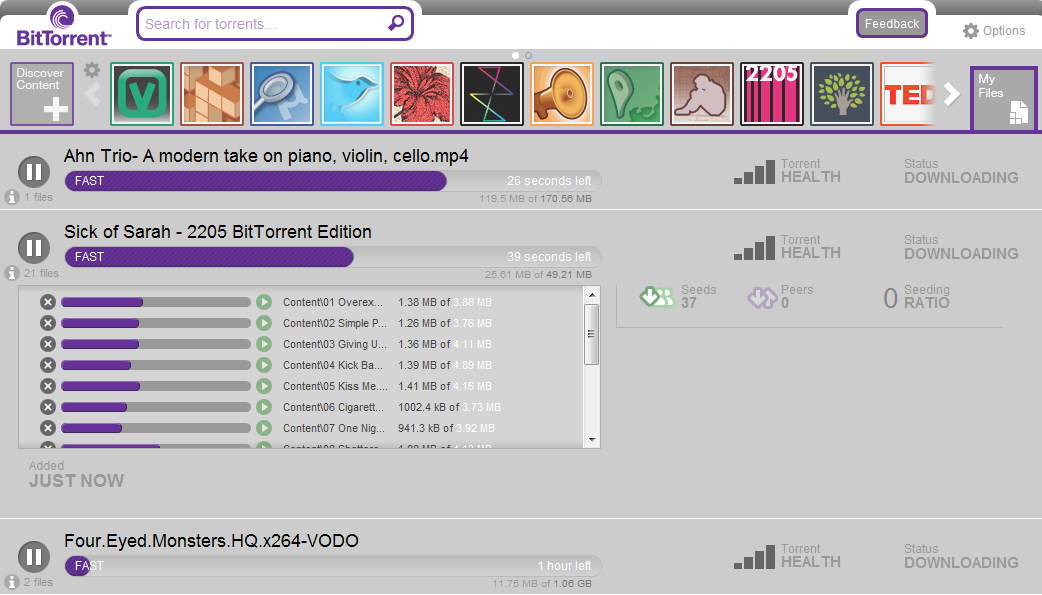Remove Content\05 Kiss Me file
Image resolution: width=1042 pixels, height=595 pixels.
48,386
